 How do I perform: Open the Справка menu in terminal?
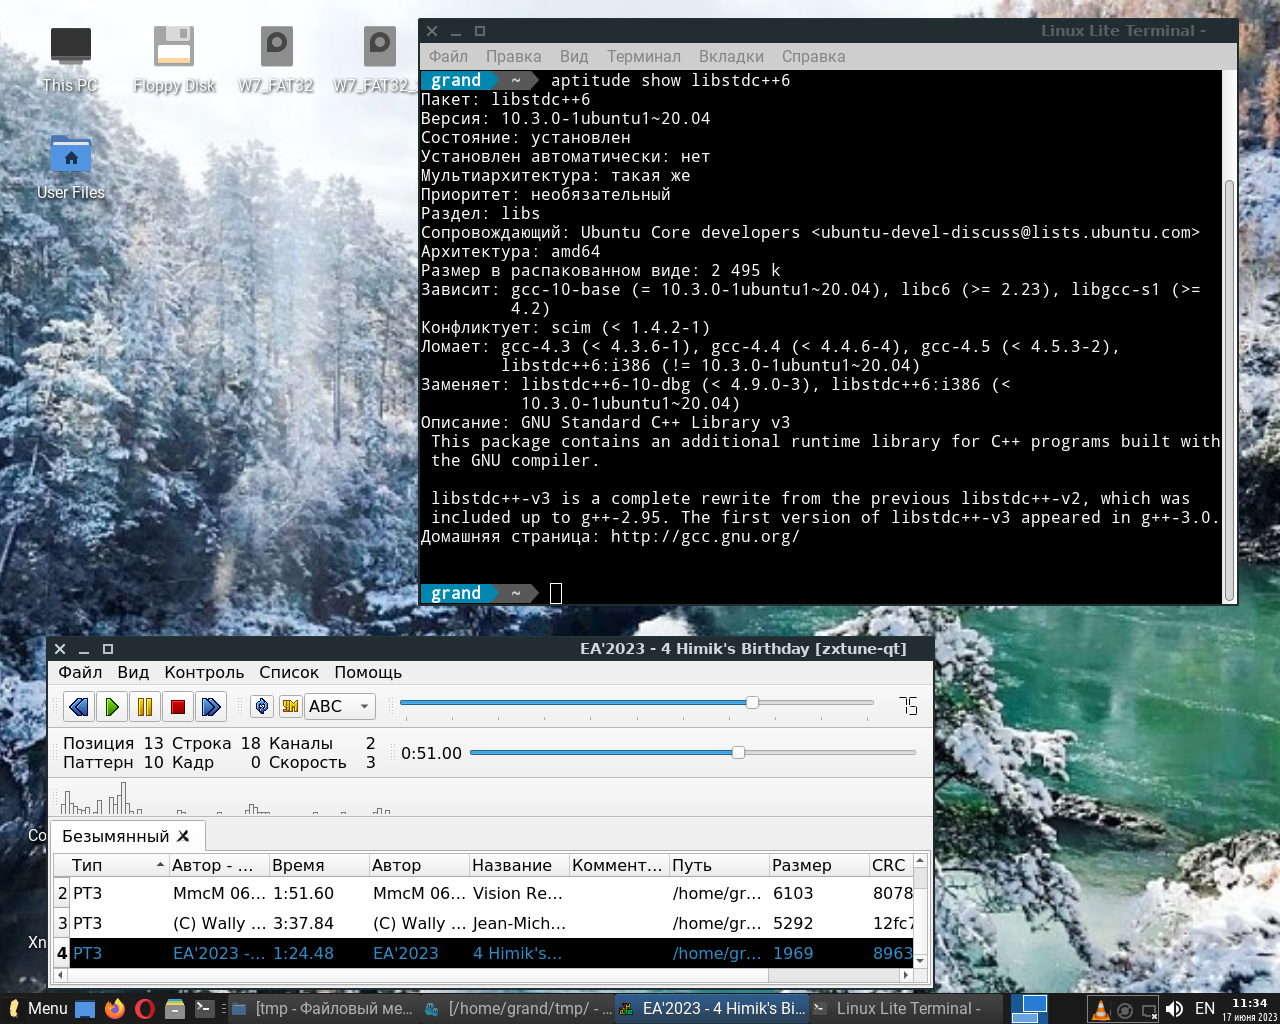click(x=813, y=56)
